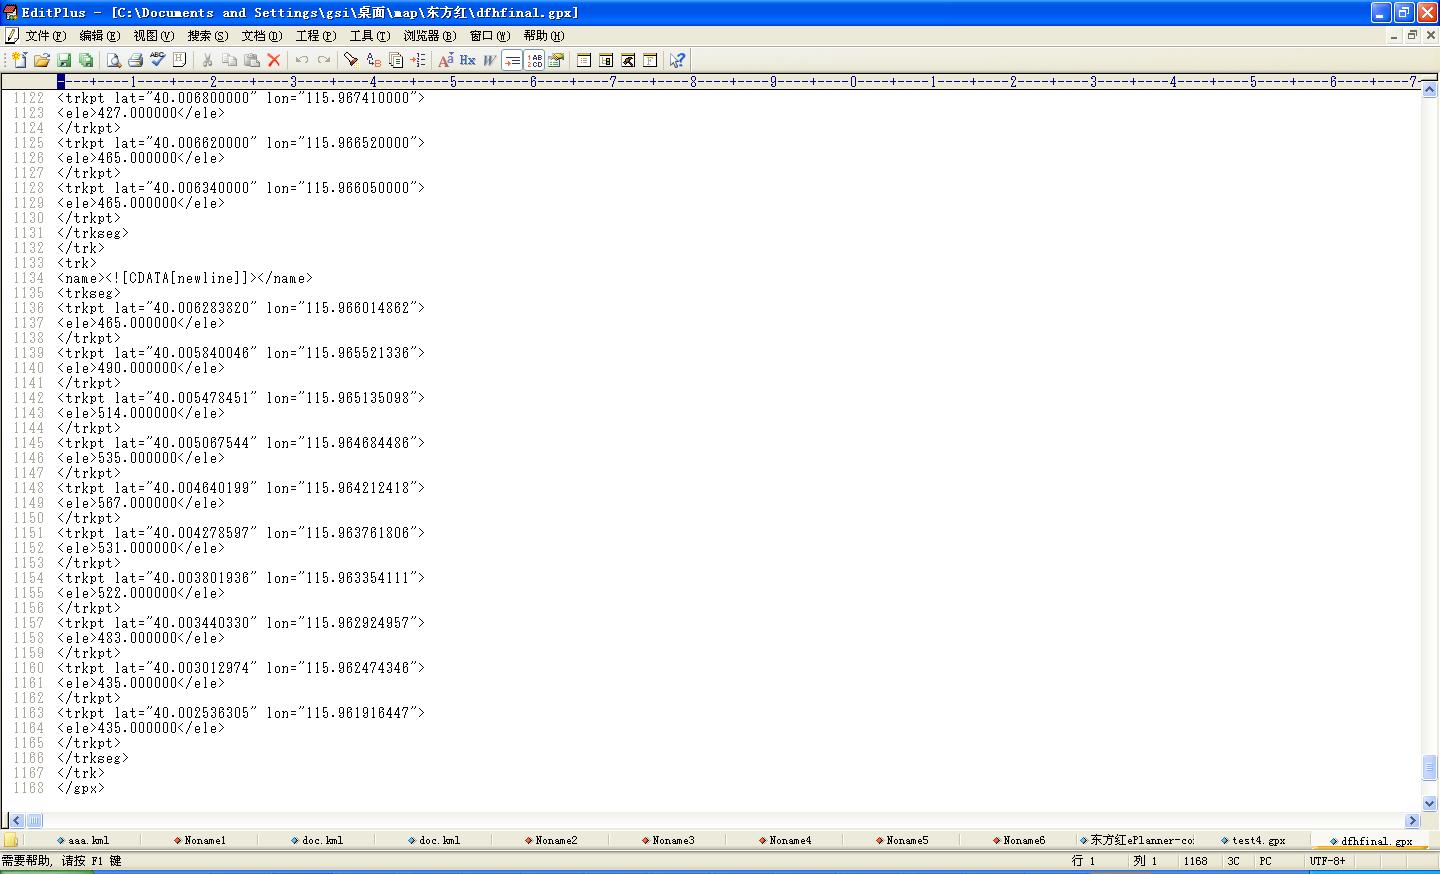This screenshot has width=1440, height=874.
Task: Run the spell check (ABC) tool
Action: pyautogui.click(x=157, y=60)
